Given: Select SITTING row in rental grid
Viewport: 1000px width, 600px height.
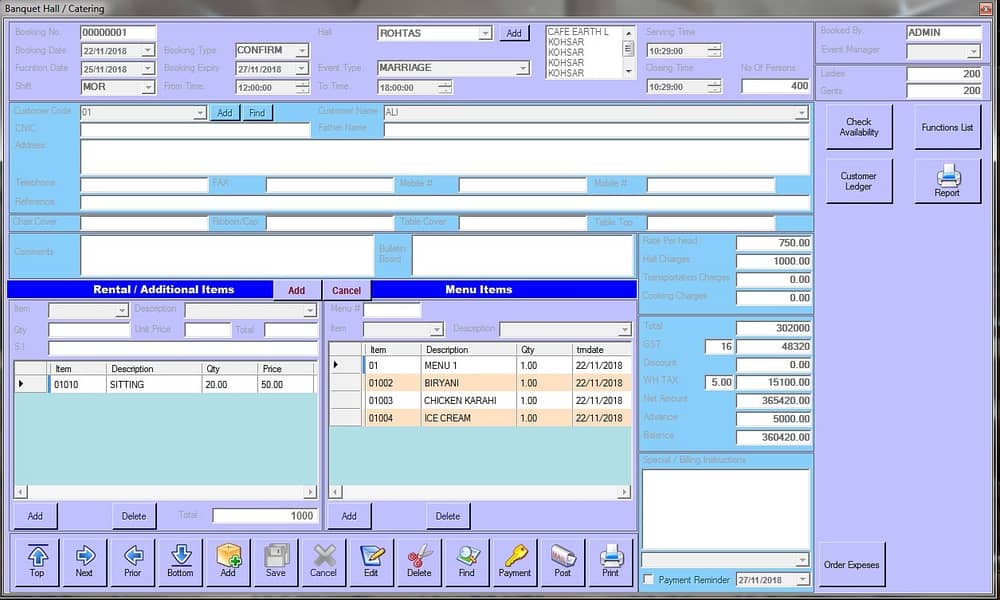Looking at the screenshot, I should tap(165, 384).
